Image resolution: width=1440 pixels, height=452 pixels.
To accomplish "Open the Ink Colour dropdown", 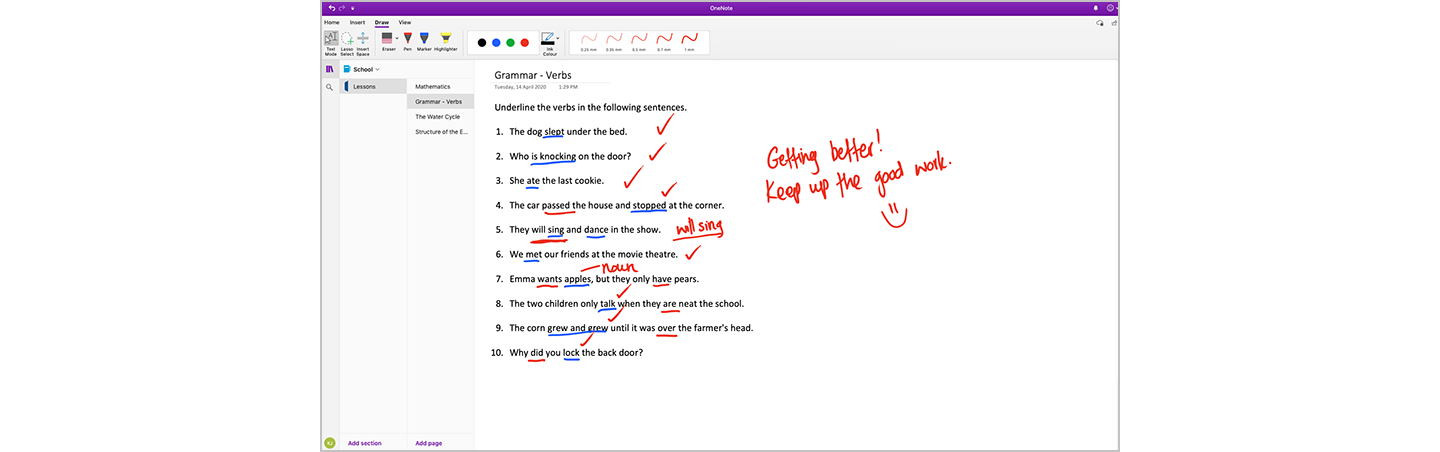I will 558,40.
